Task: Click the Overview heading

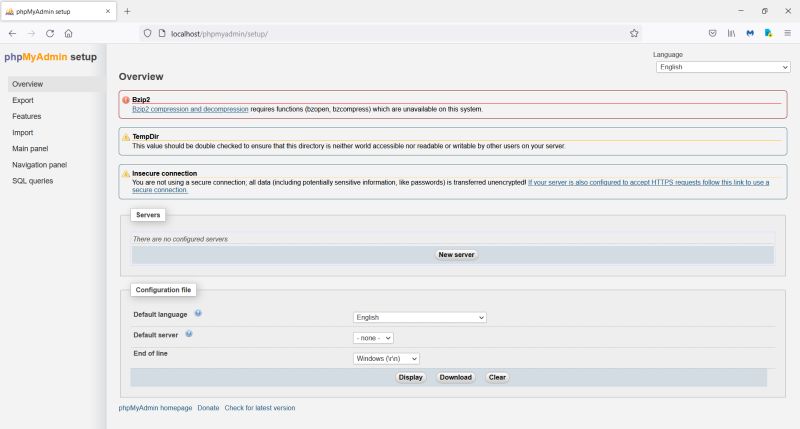Action: pyautogui.click(x=141, y=77)
